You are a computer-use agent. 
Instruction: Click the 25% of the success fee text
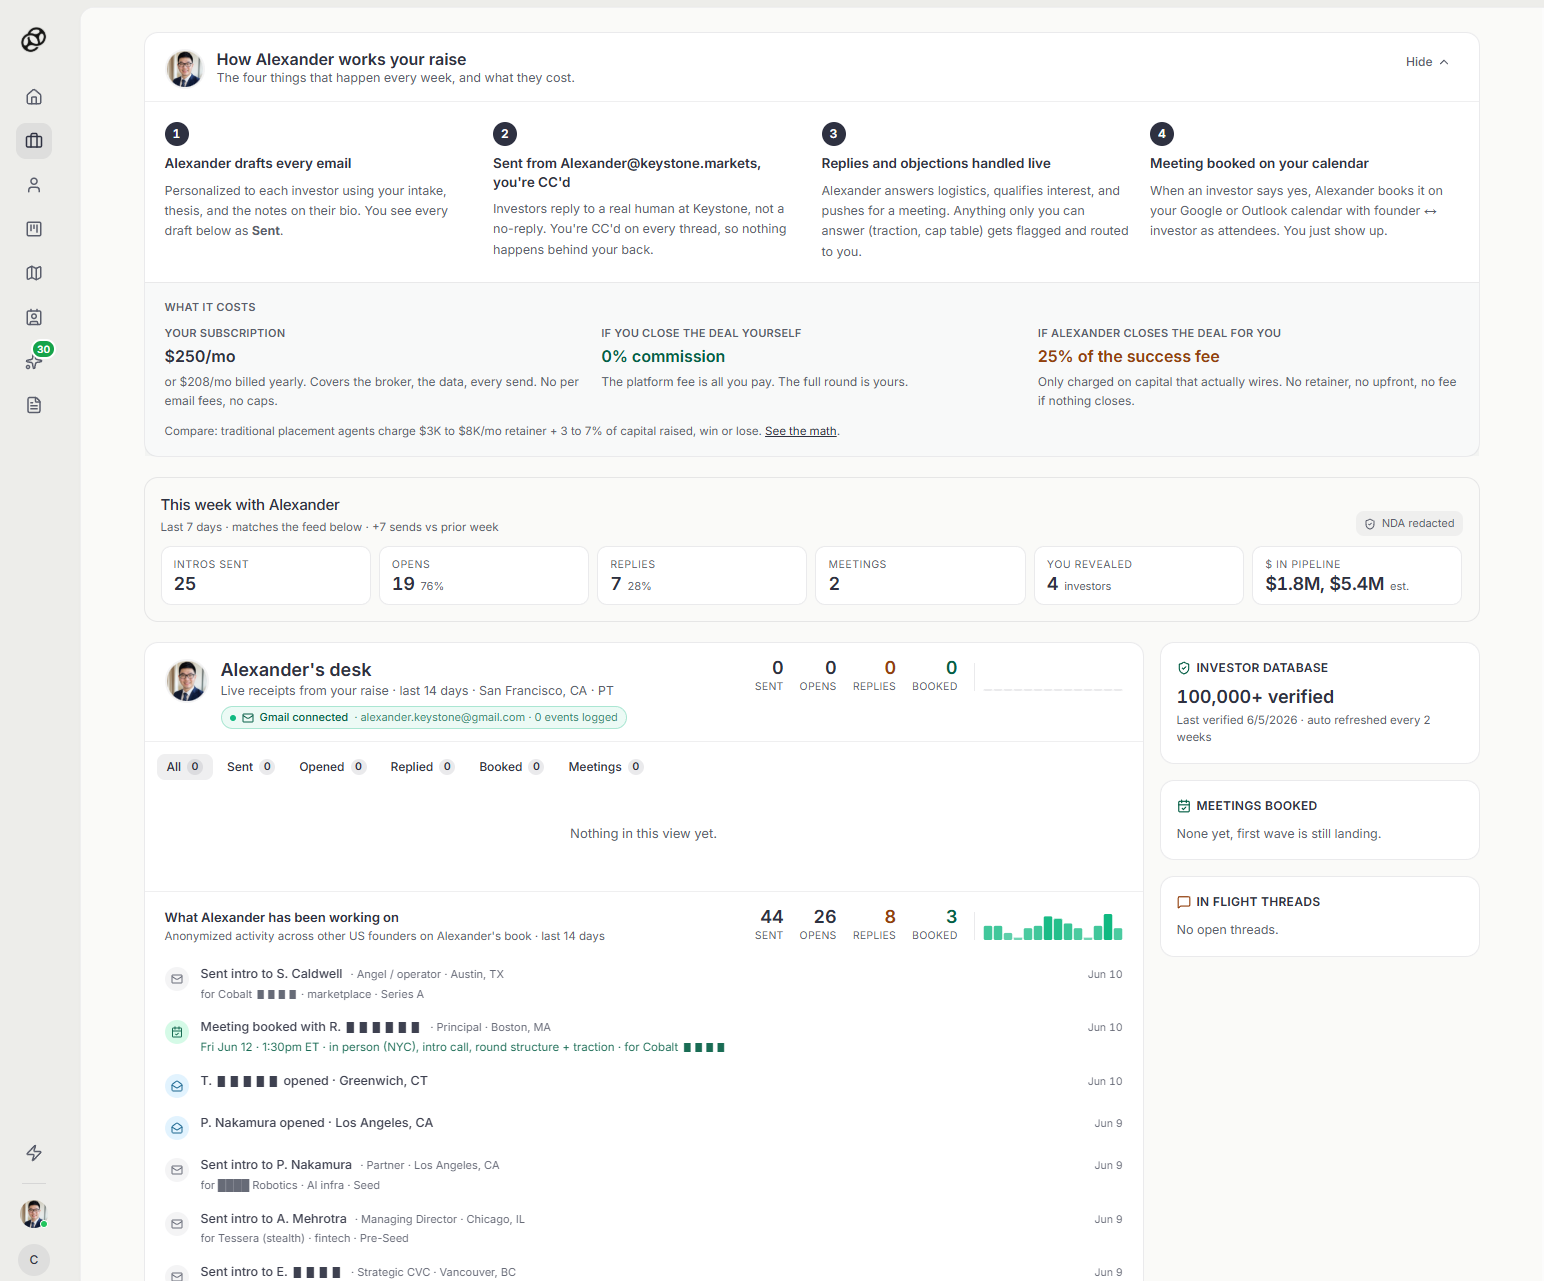coord(1128,357)
